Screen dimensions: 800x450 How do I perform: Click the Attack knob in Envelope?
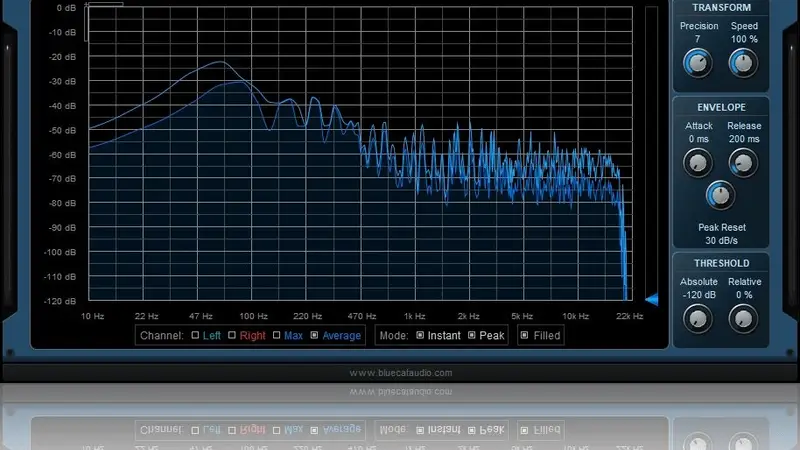(x=698, y=163)
